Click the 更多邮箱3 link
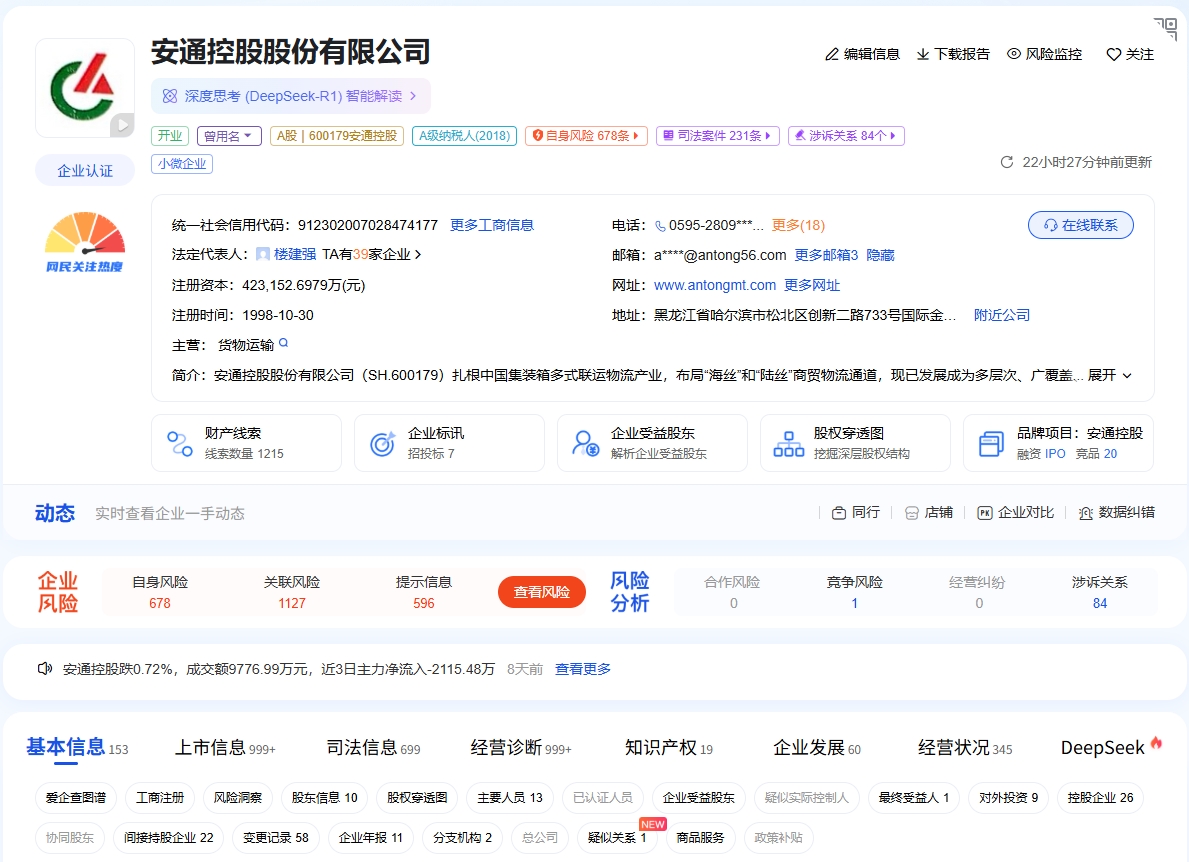Viewport: 1189px width, 862px height. pyautogui.click(x=827, y=255)
